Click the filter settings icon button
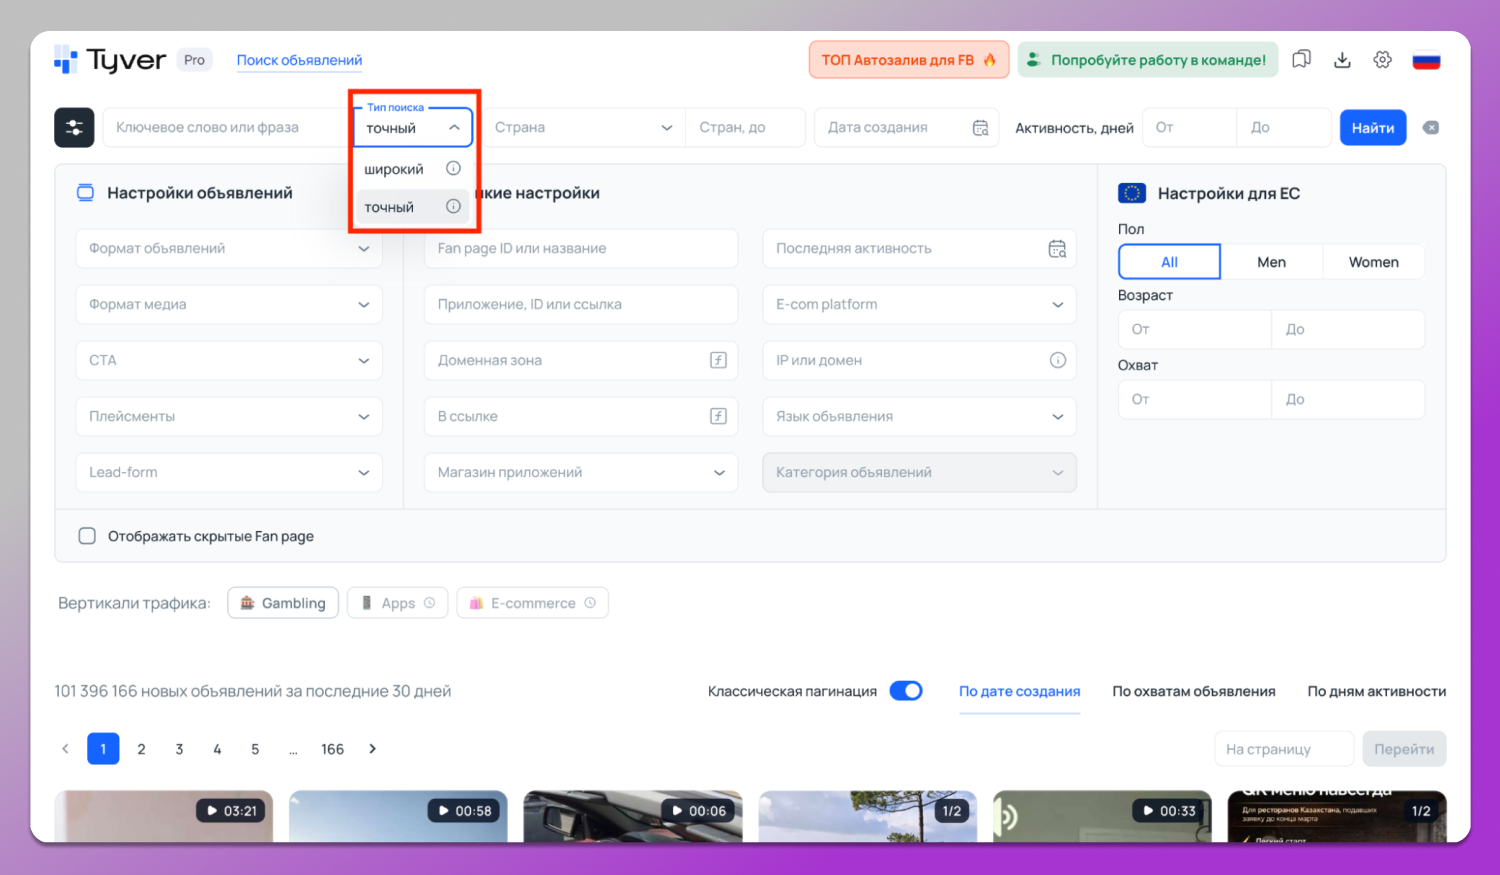The width and height of the screenshot is (1500, 875). tap(74, 128)
